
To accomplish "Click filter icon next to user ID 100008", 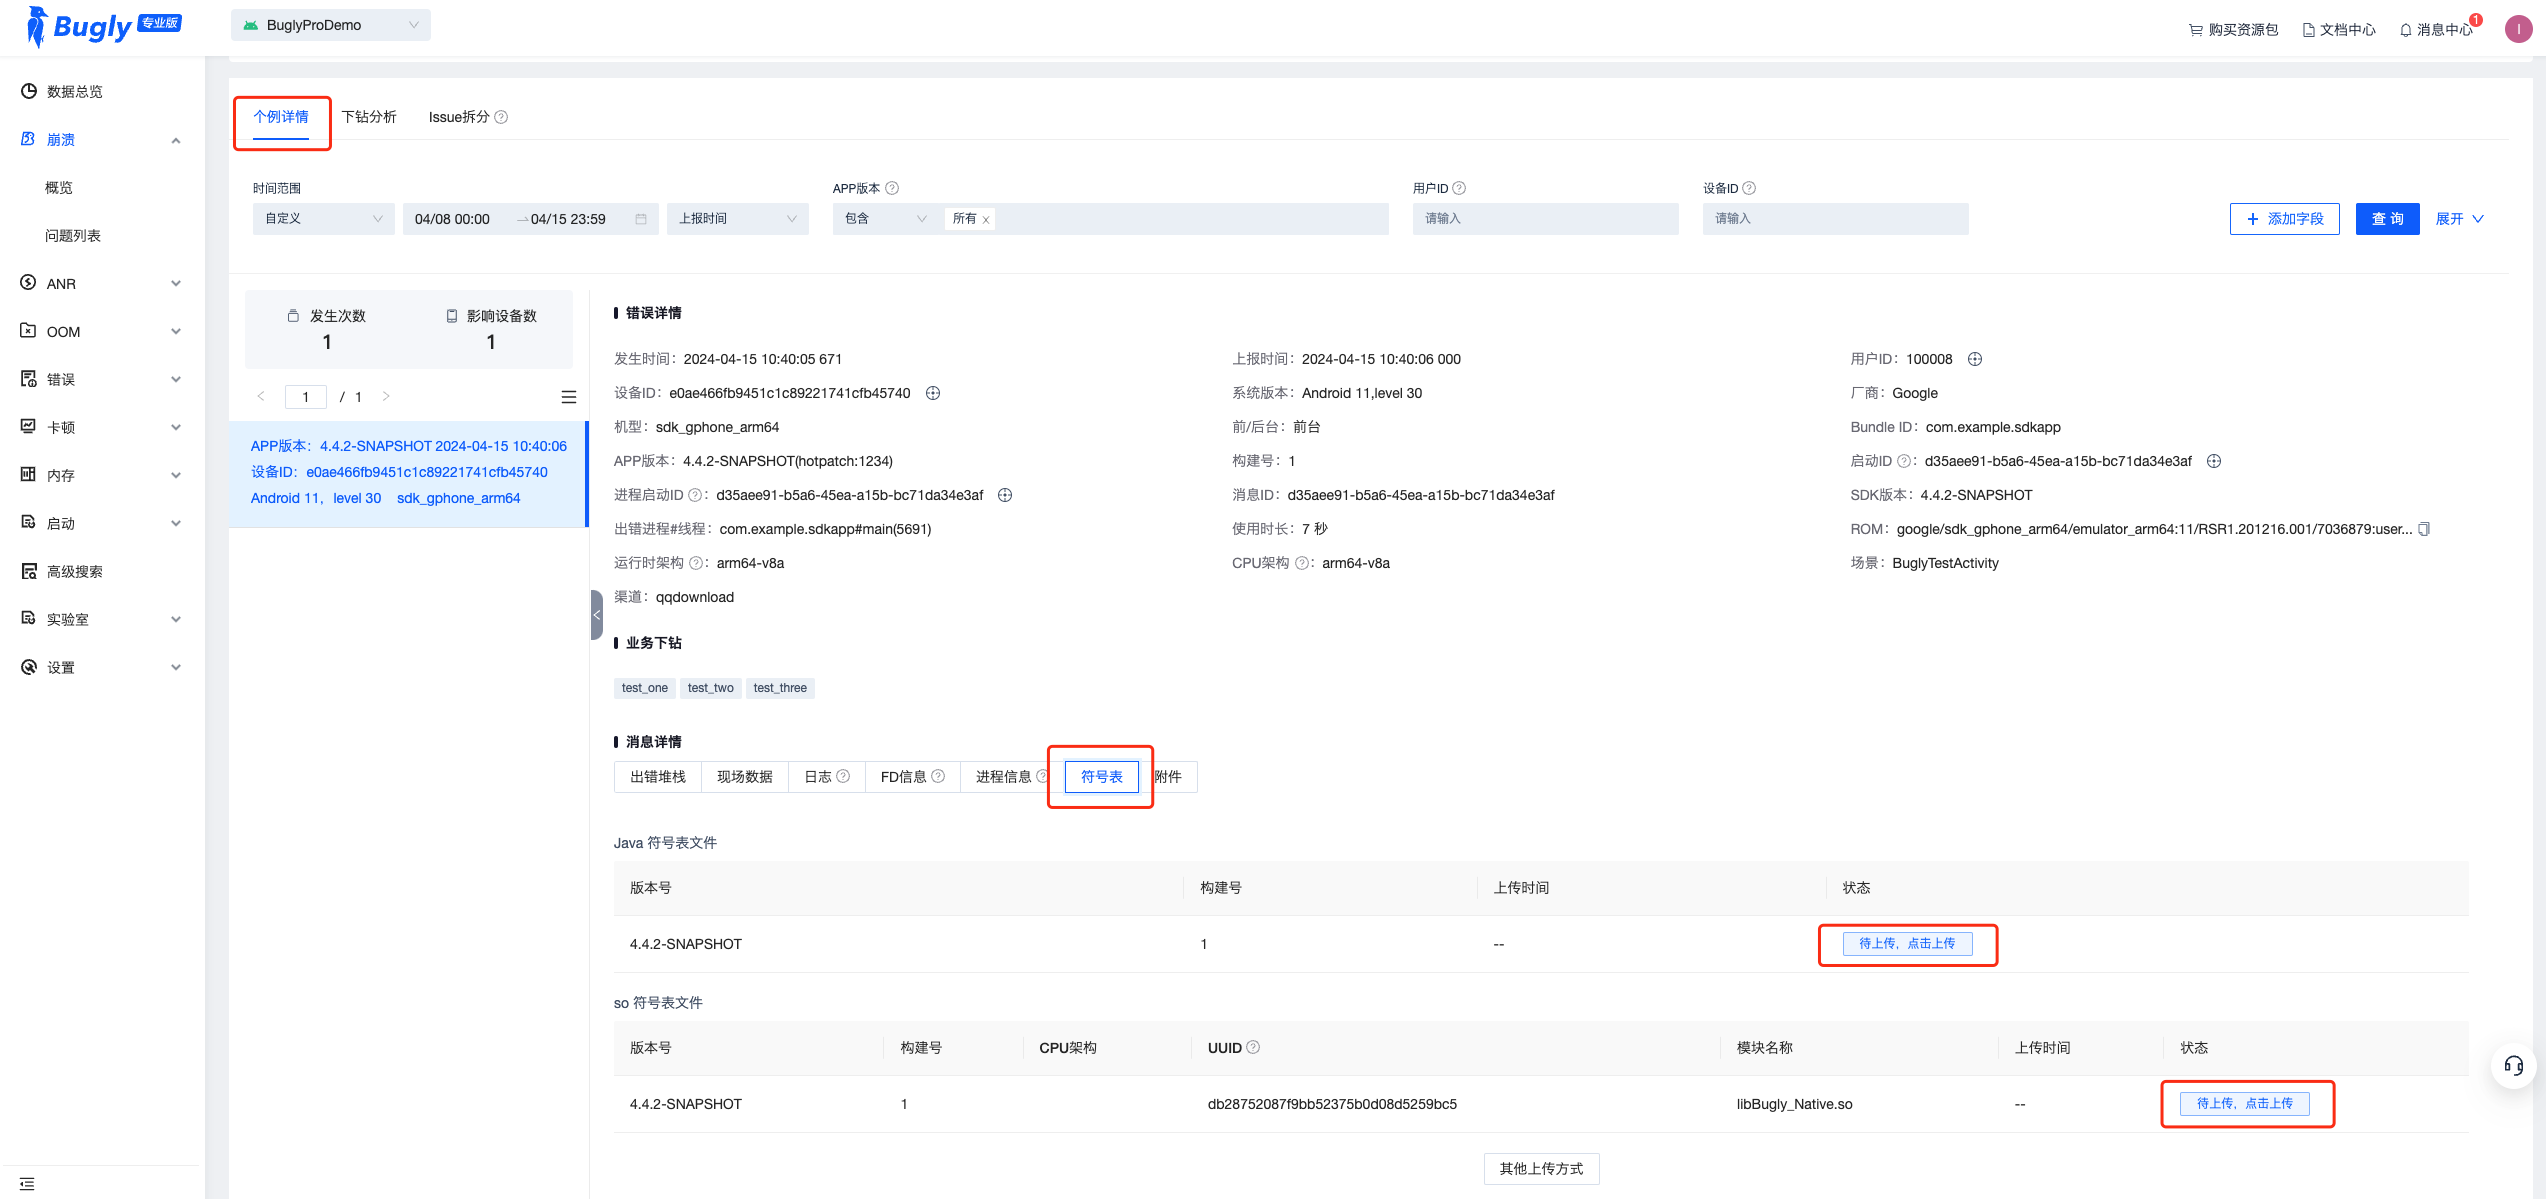I will [1975, 359].
